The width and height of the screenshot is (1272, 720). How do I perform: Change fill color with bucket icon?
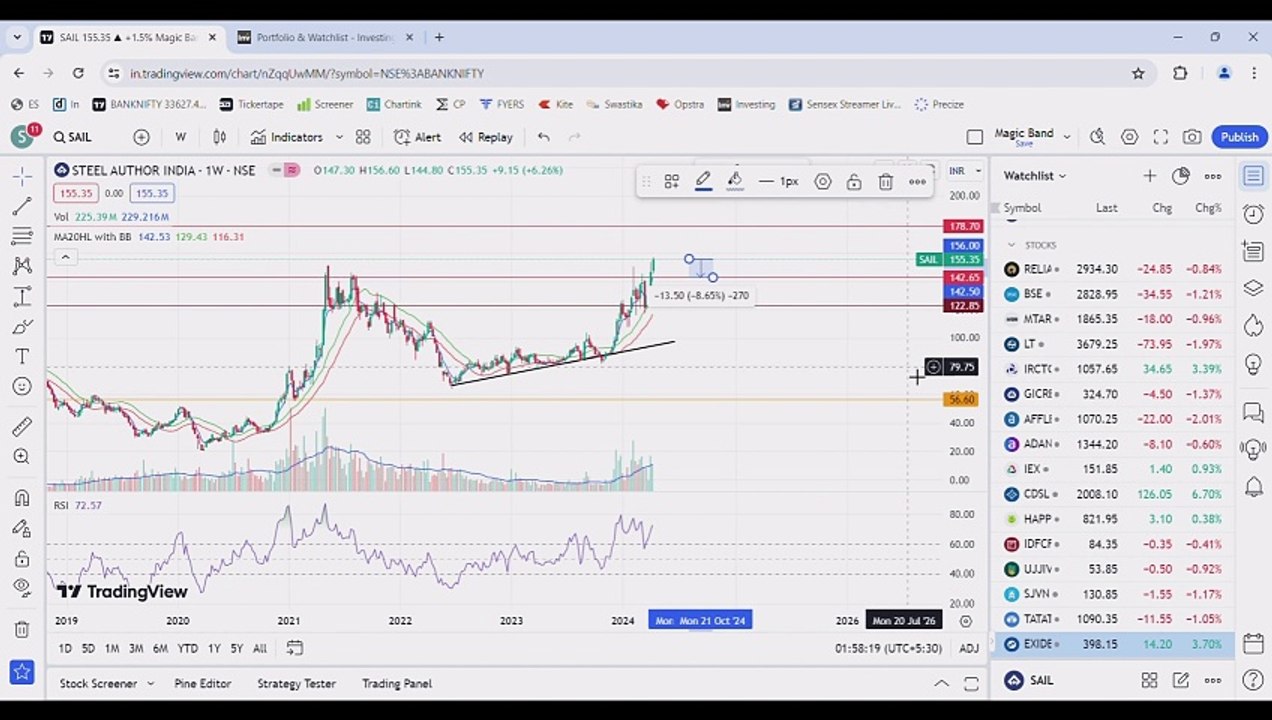tap(735, 182)
